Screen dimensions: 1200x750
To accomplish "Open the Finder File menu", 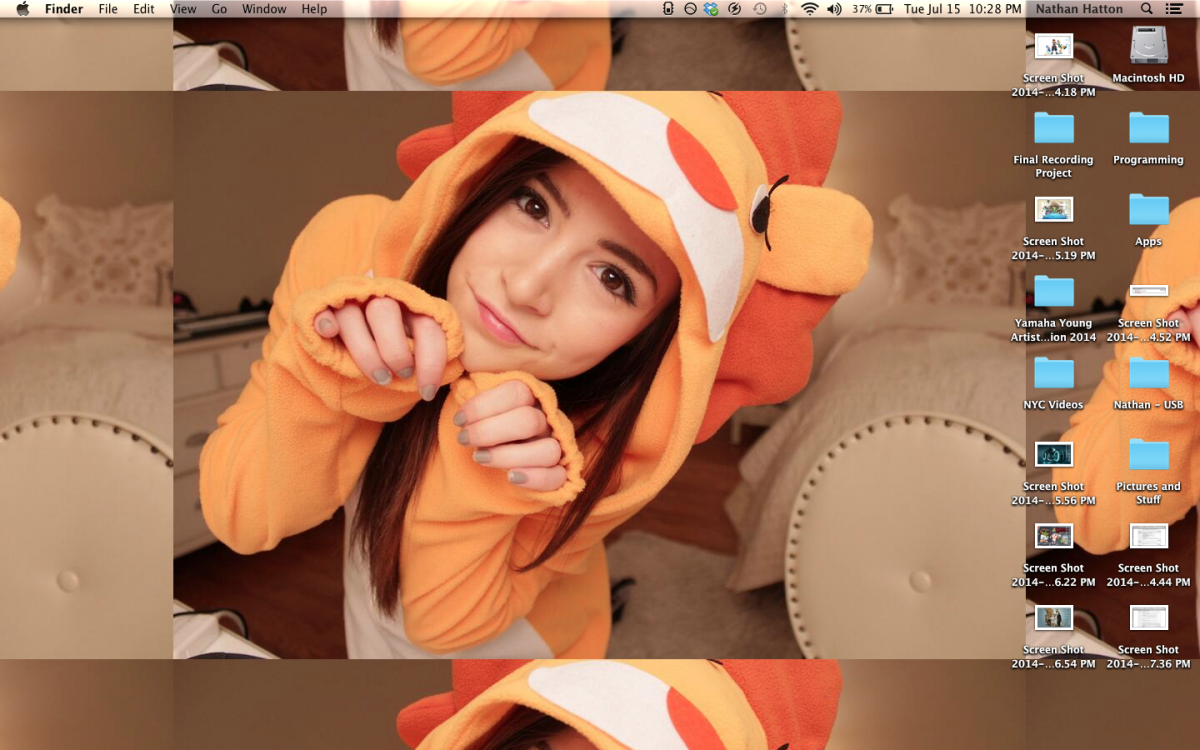I will pyautogui.click(x=108, y=9).
